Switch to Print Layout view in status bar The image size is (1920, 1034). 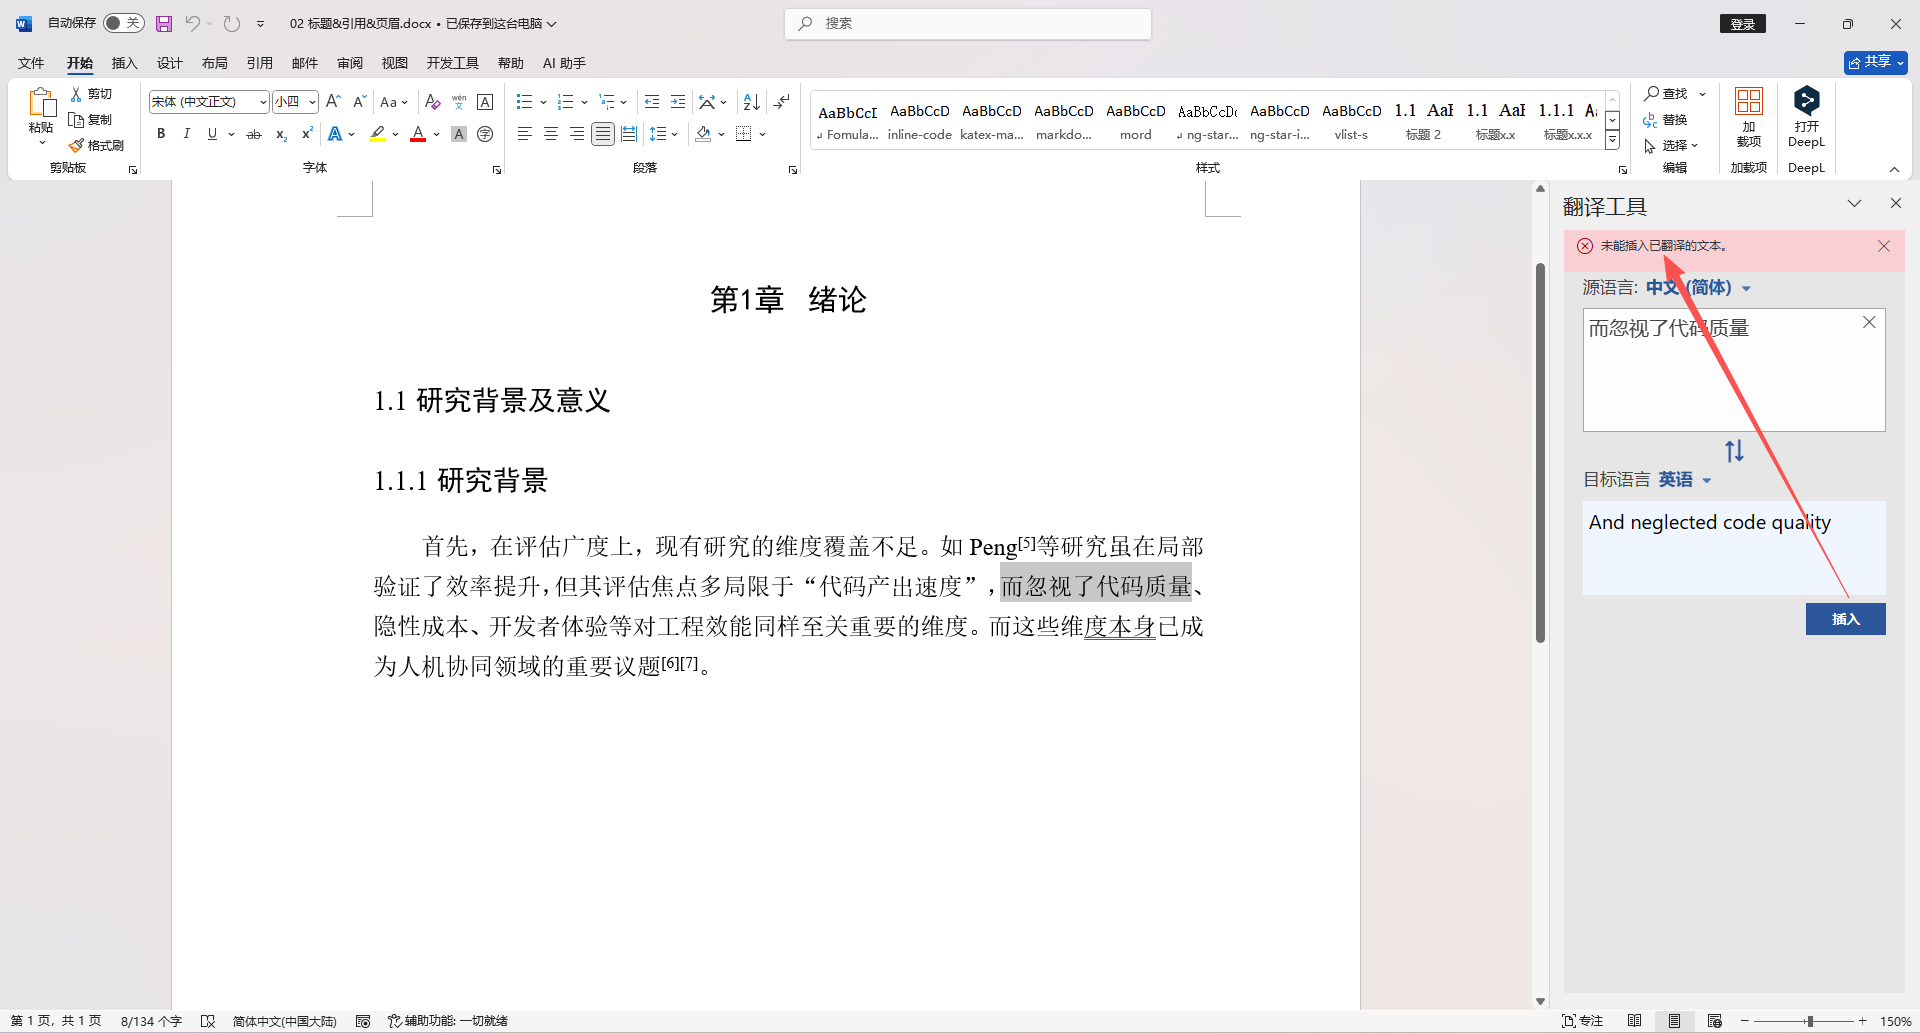point(1674,1021)
